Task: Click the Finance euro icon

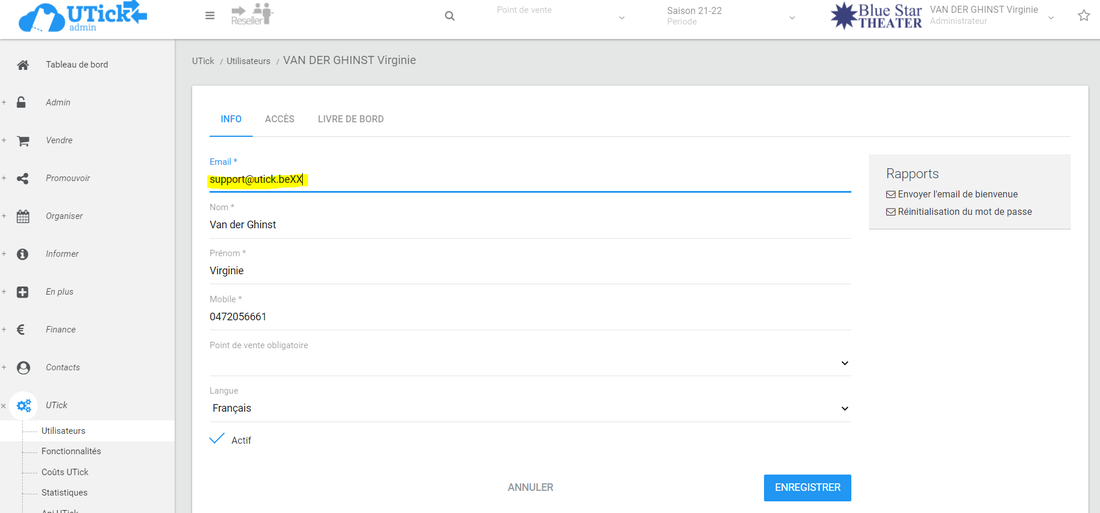Action: click(x=21, y=330)
